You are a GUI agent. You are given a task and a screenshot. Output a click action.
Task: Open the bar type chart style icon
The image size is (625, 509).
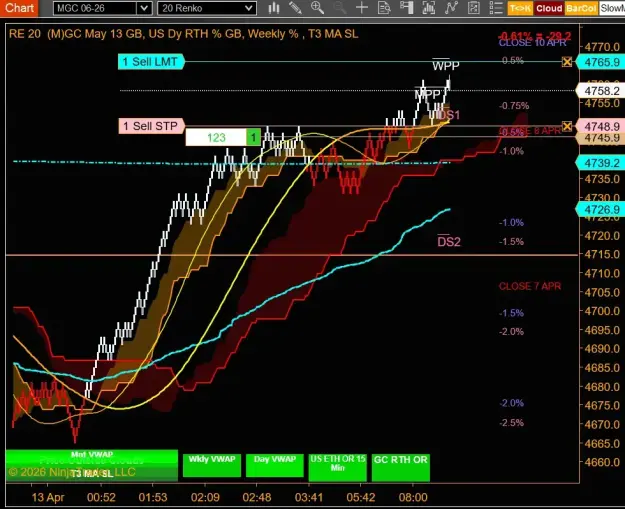coord(274,8)
